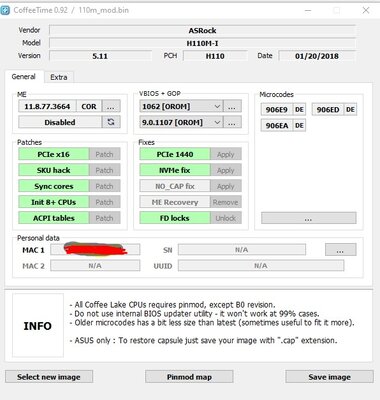Click Apply button for NVMe fix

(x=226, y=170)
